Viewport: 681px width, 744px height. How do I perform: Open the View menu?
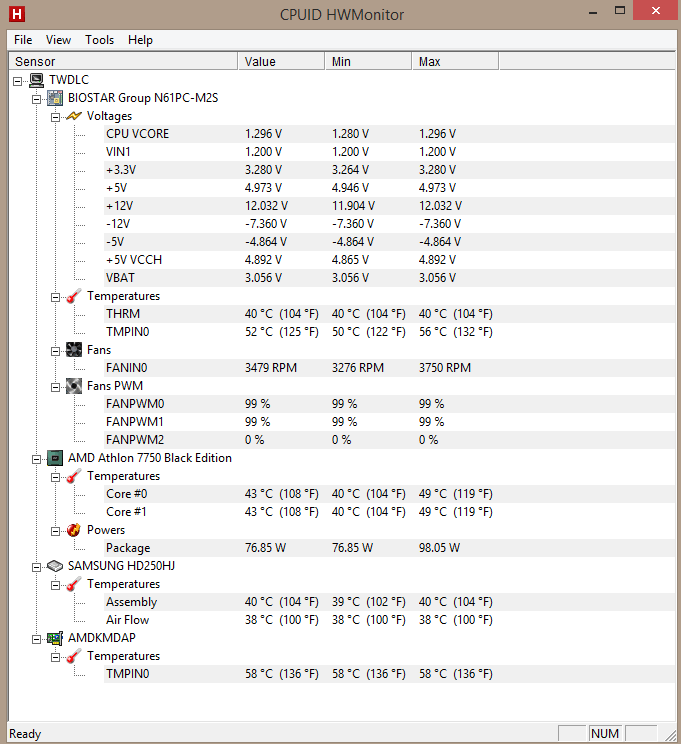(x=58, y=40)
